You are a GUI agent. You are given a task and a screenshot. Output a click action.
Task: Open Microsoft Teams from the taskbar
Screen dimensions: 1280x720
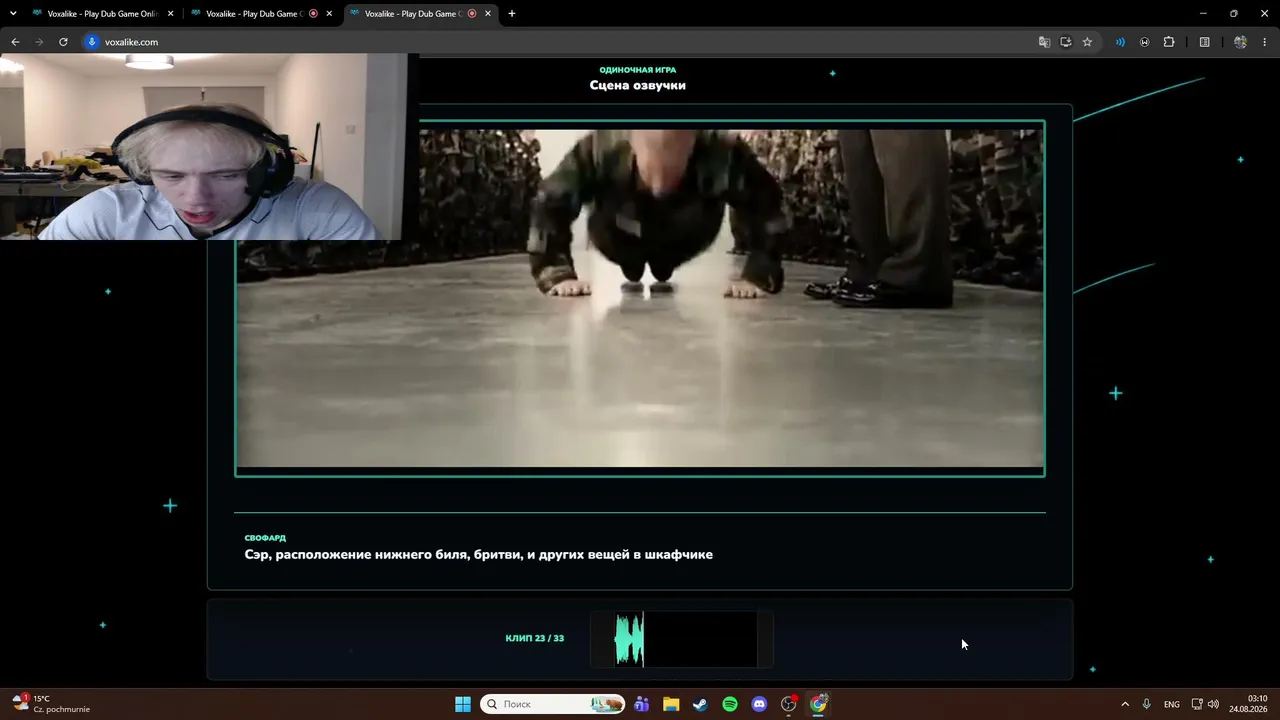coord(641,704)
